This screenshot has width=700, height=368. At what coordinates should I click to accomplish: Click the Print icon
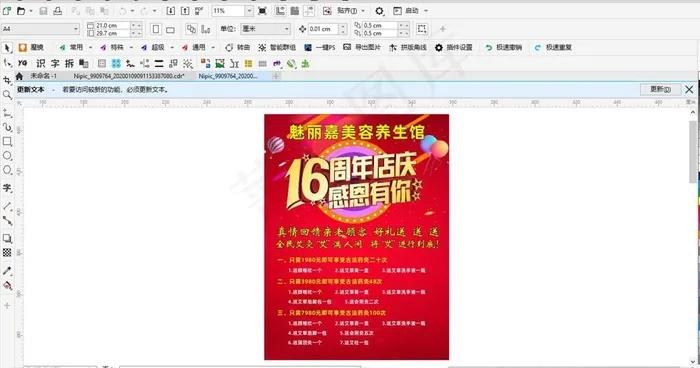click(58, 11)
